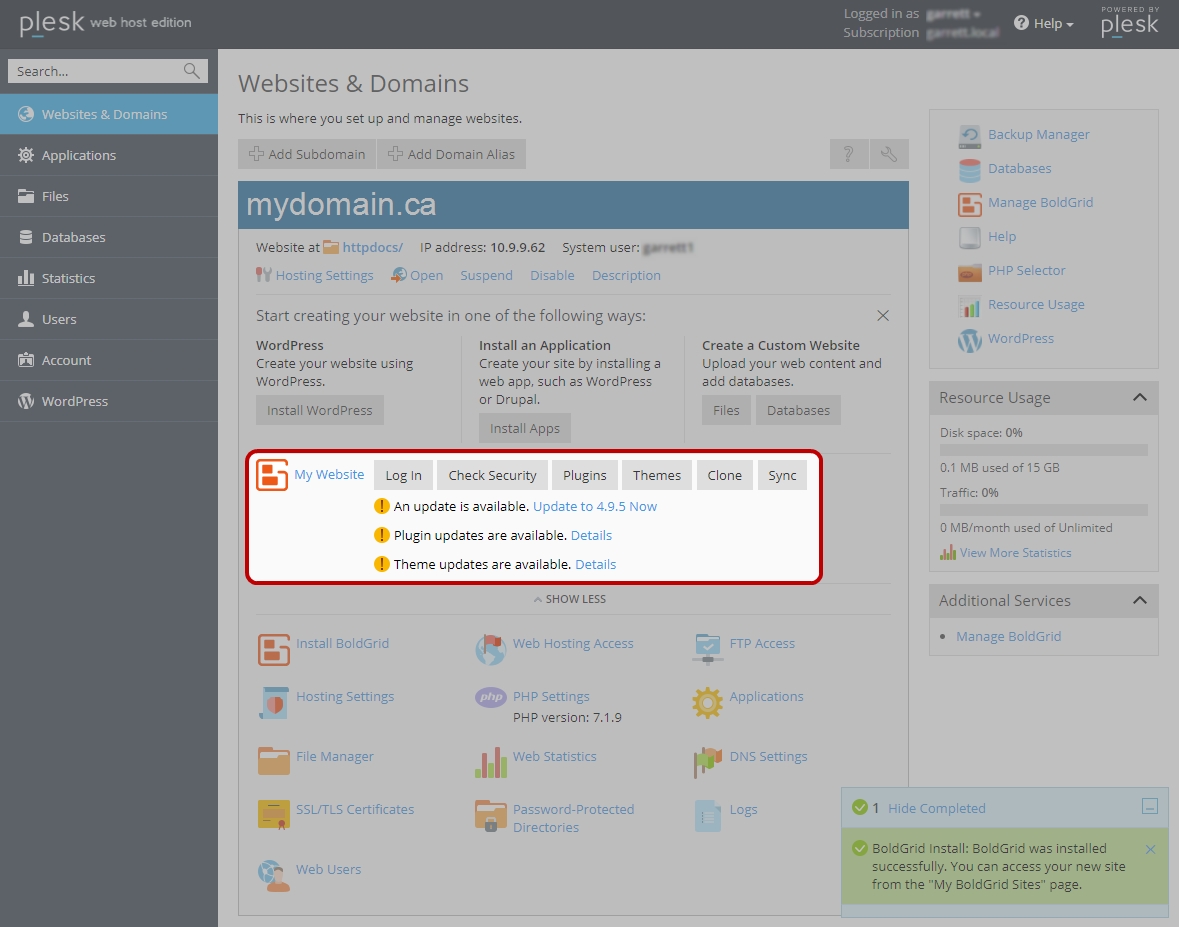The height and width of the screenshot is (927, 1179).
Task: Click the PHP Settings icon
Action: click(490, 697)
